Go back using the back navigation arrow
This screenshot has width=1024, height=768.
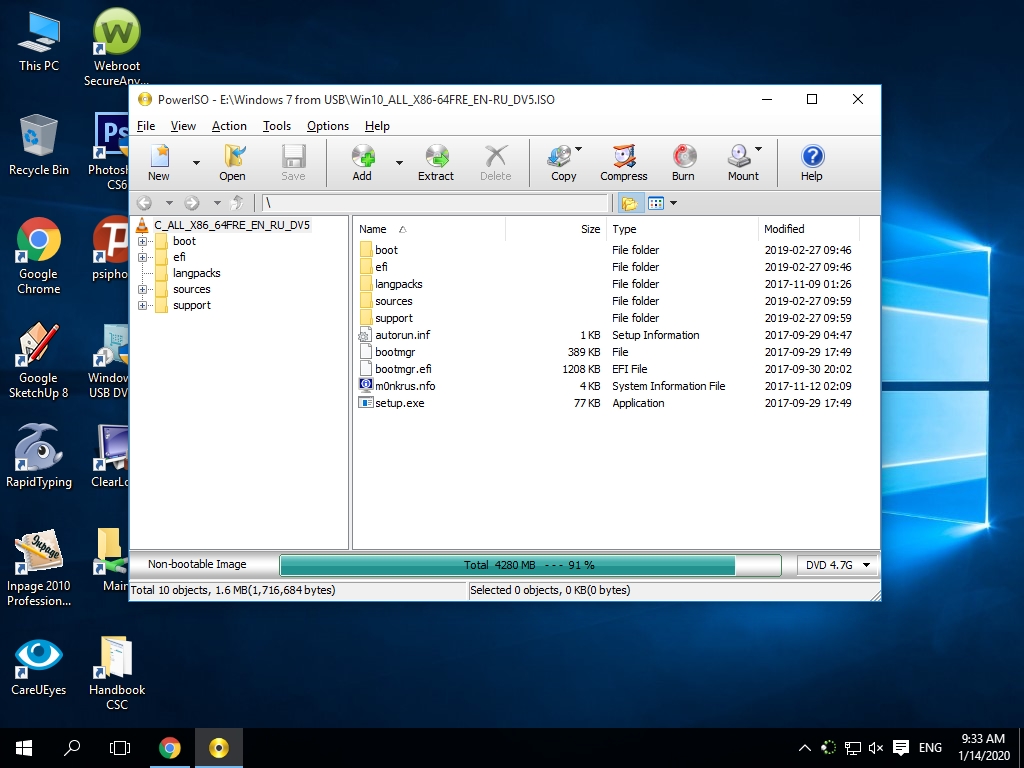pyautogui.click(x=144, y=202)
